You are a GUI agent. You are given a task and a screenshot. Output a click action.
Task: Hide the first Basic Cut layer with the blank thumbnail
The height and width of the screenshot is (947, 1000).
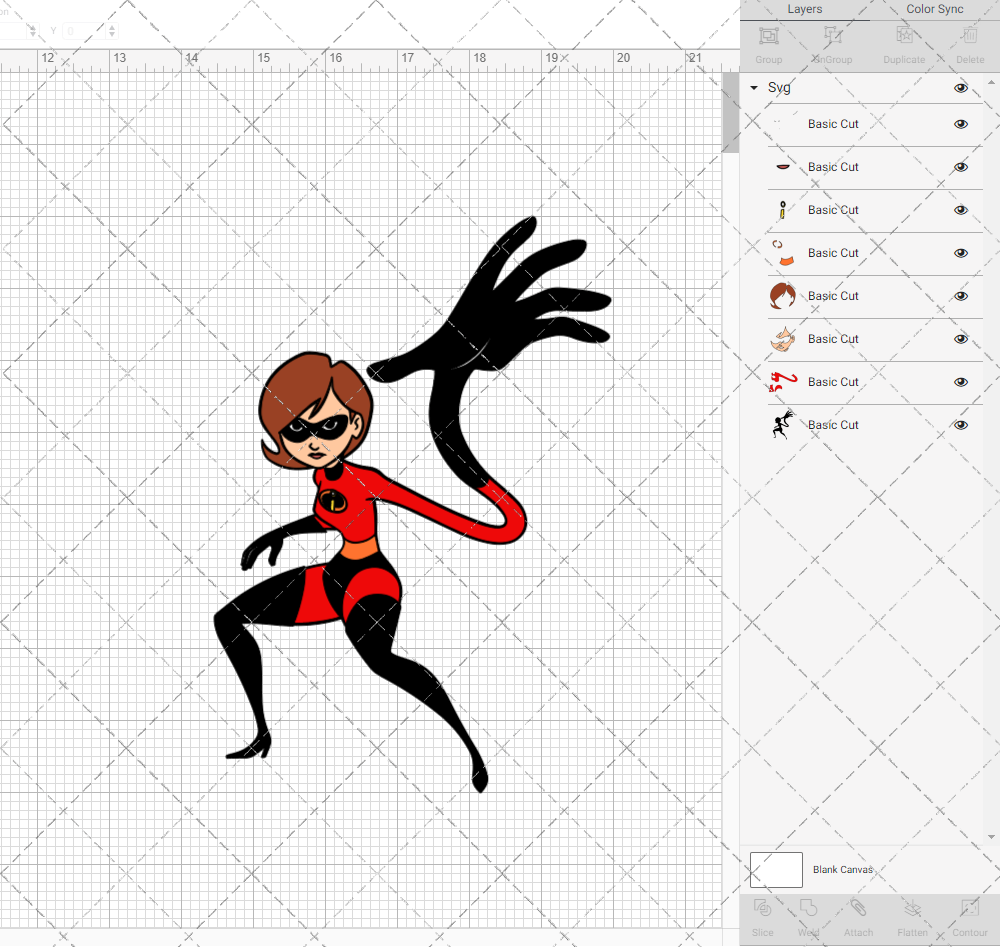tap(960, 124)
